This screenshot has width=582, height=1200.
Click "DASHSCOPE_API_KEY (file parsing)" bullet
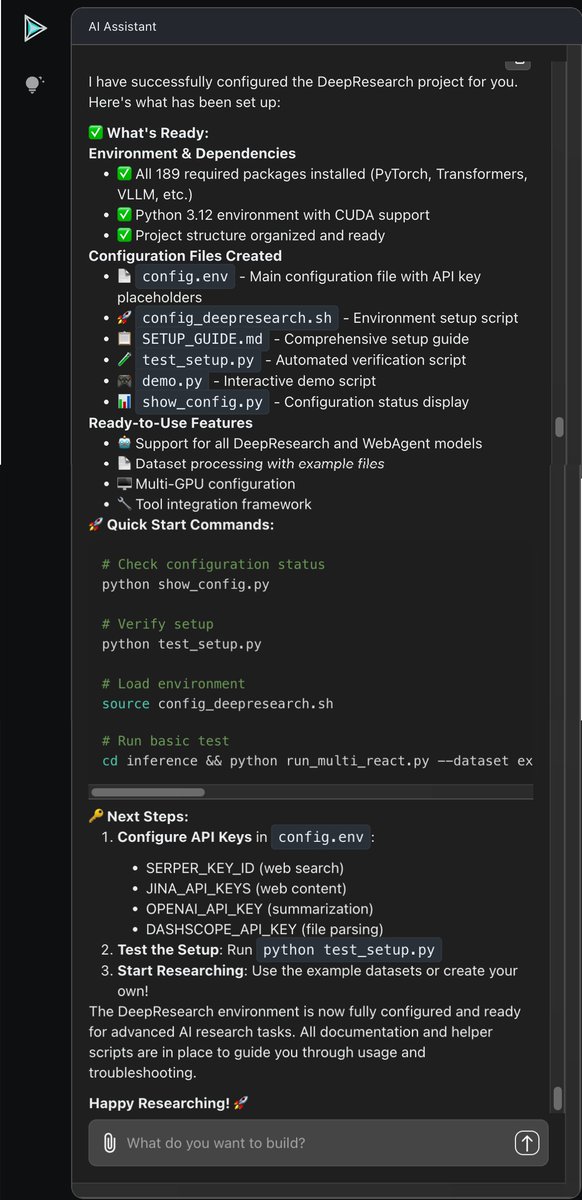264,929
